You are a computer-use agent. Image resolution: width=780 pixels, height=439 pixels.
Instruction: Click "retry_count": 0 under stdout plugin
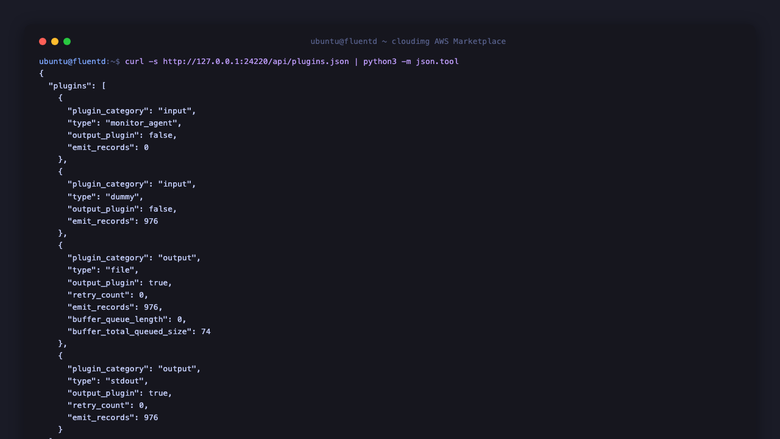click(x=108, y=405)
